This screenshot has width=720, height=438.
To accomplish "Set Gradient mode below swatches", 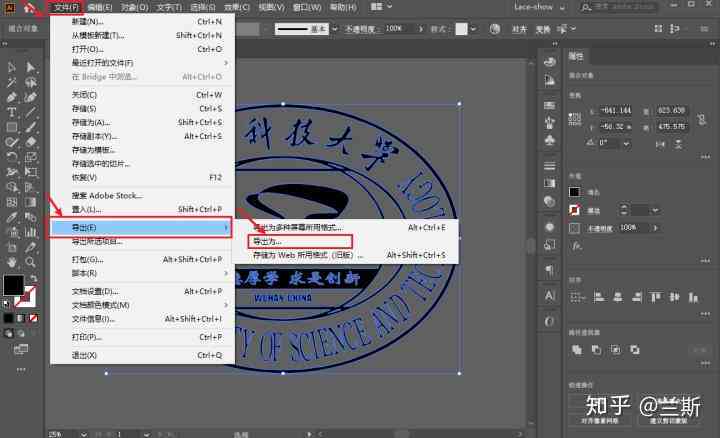I will pyautogui.click(x=21, y=318).
